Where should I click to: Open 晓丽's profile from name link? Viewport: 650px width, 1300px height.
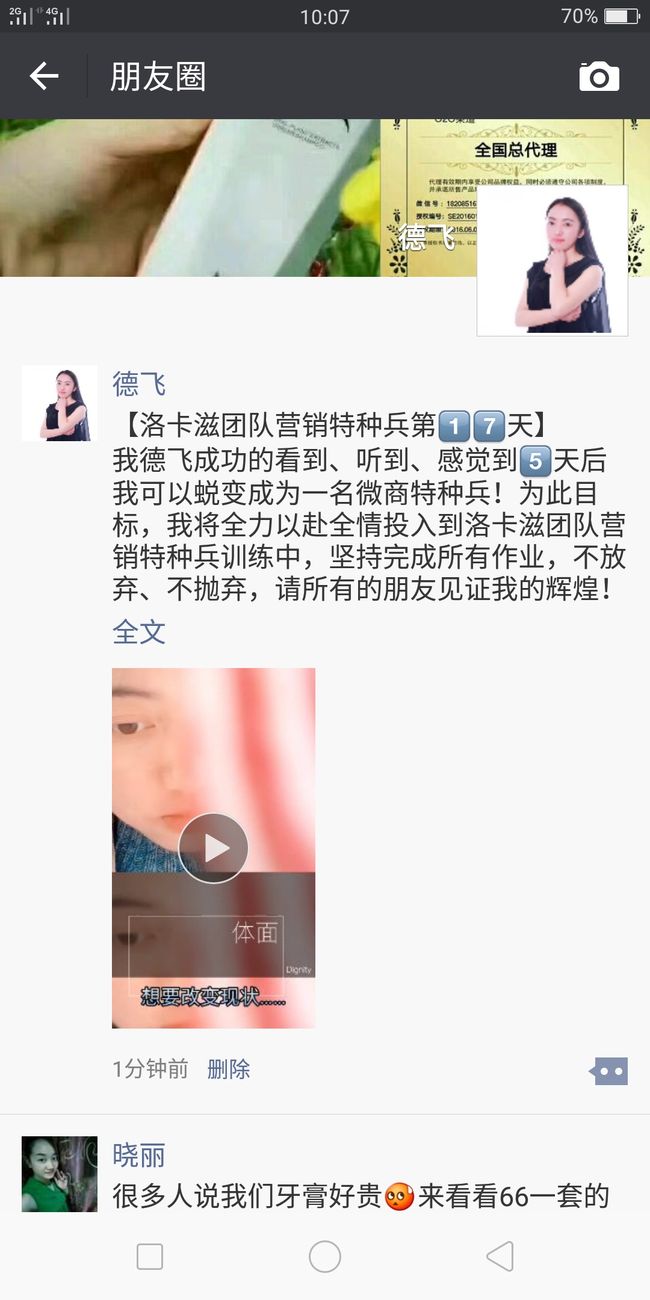click(139, 1156)
